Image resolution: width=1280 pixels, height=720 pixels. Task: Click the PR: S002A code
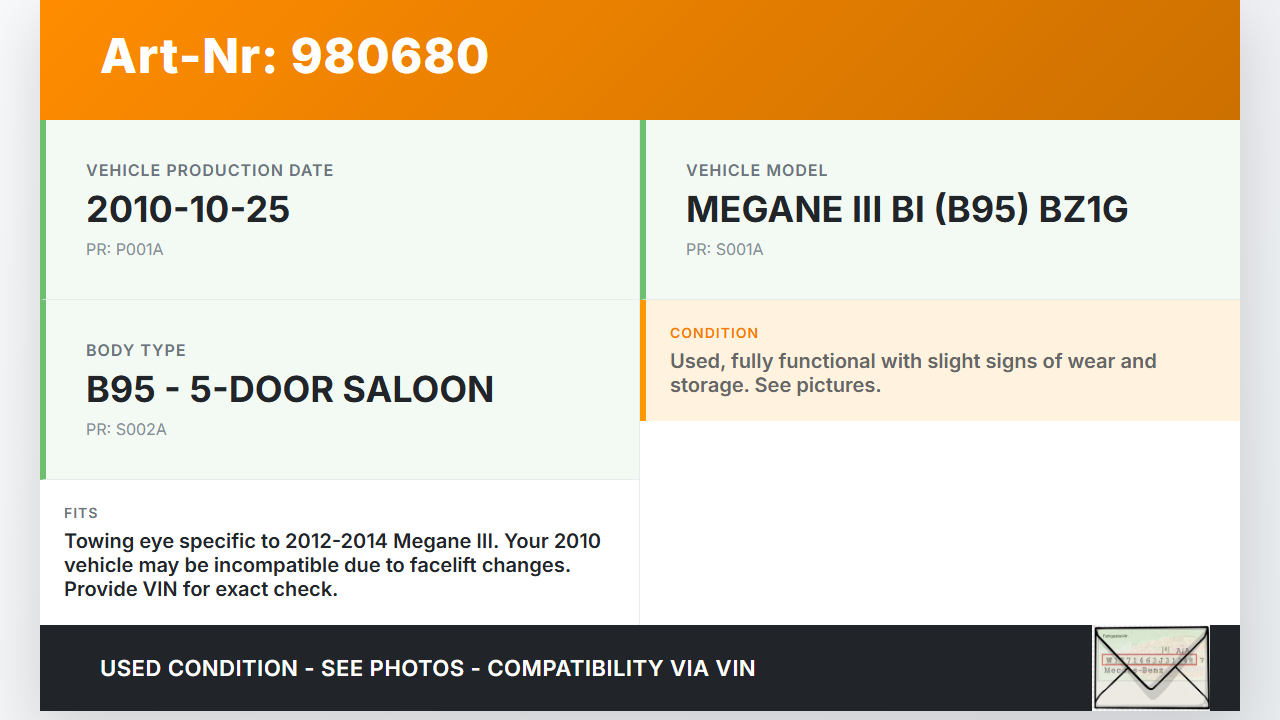tap(126, 430)
